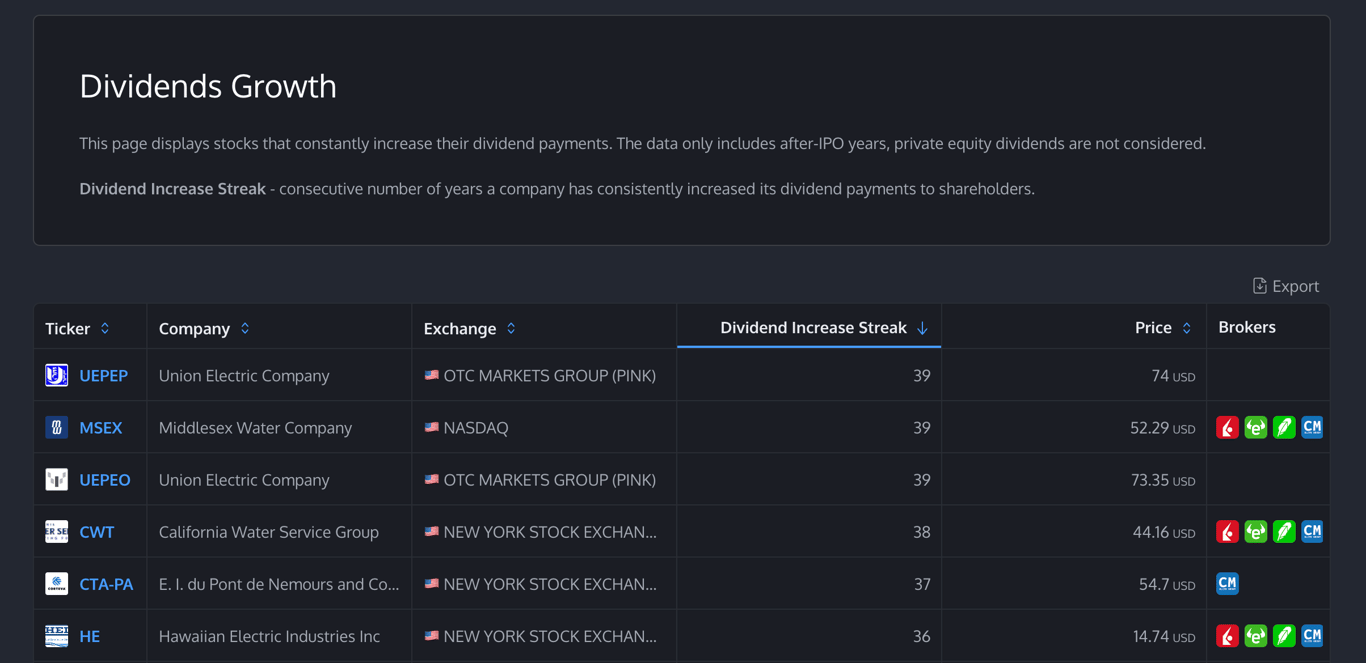This screenshot has width=1366, height=663.
Task: Click the Brokers column header
Action: [x=1246, y=327]
